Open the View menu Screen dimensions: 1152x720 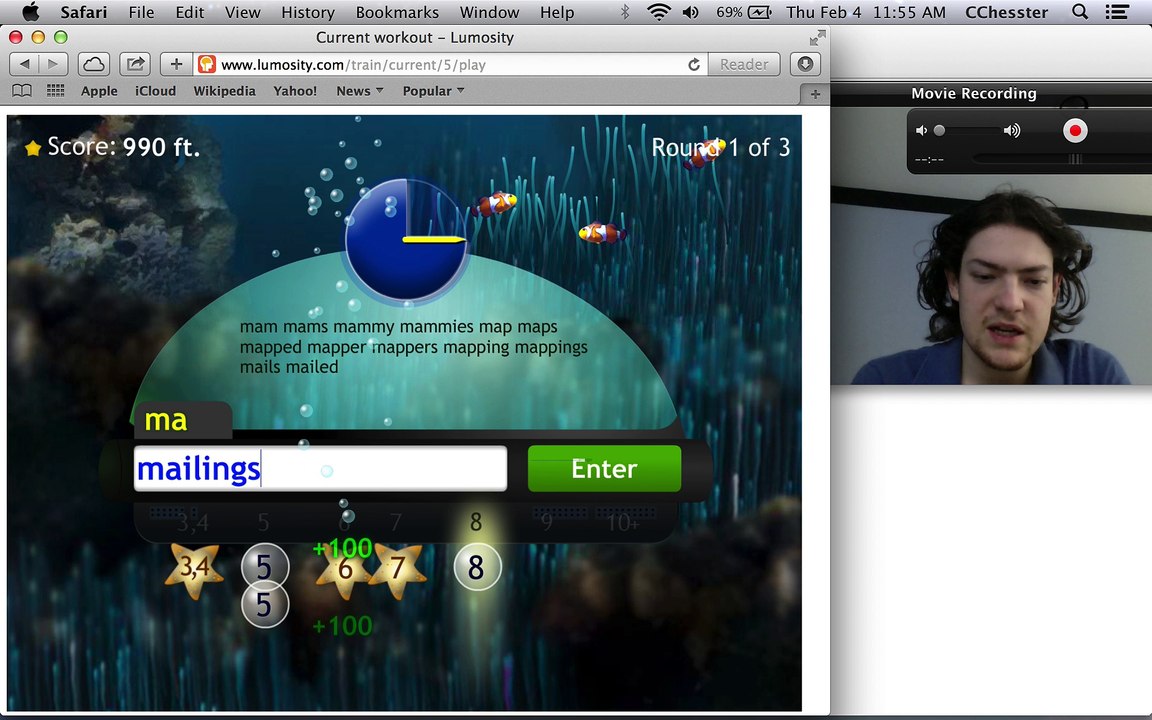point(242,12)
